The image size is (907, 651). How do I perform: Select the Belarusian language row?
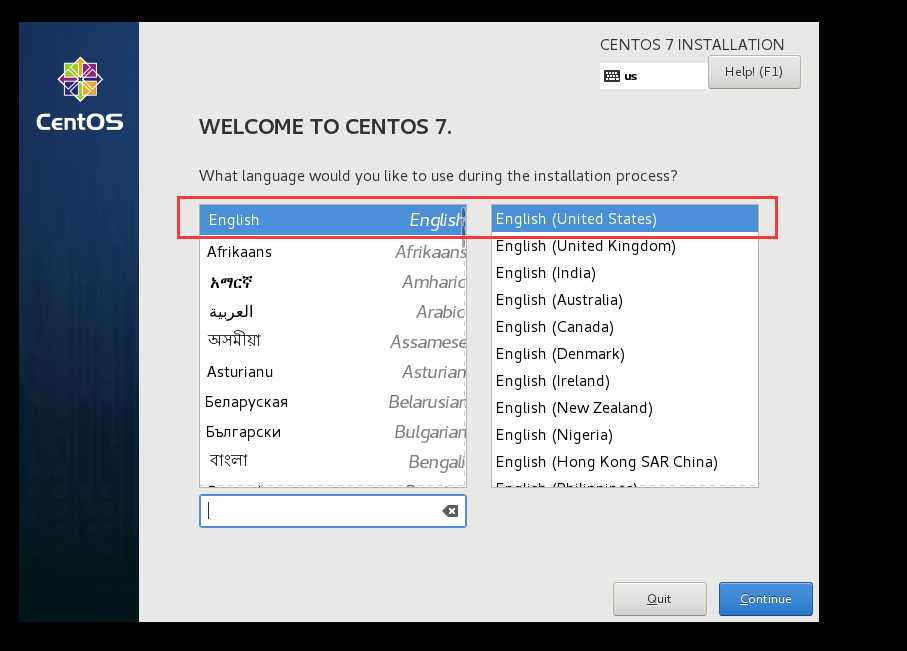click(x=333, y=402)
